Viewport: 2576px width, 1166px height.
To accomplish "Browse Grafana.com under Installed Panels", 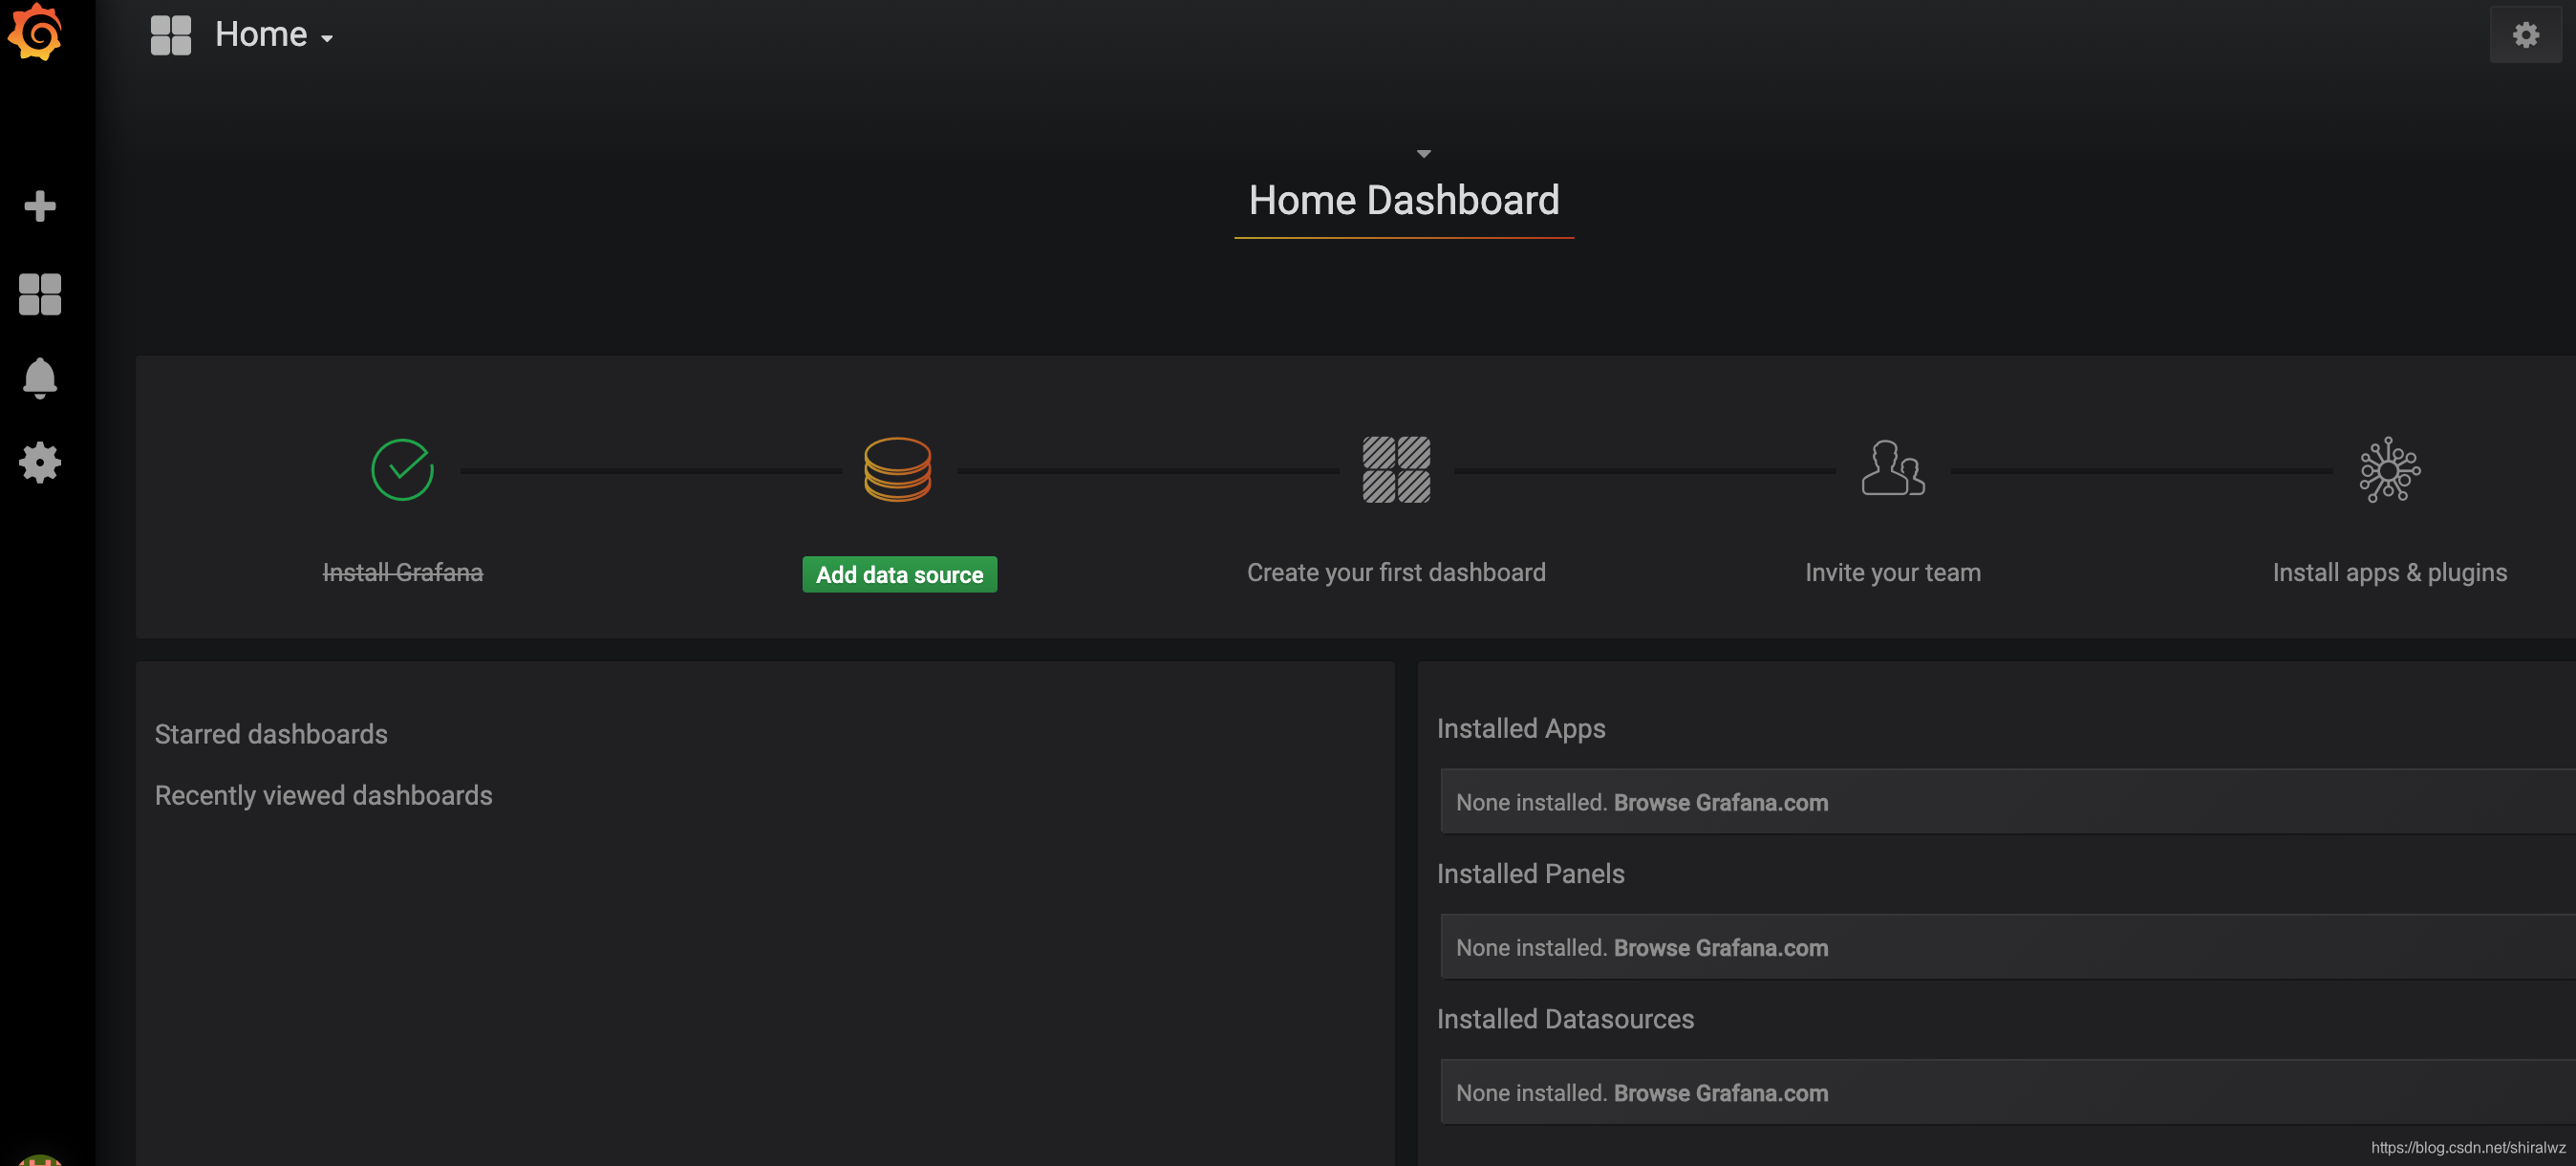I will point(1720,948).
